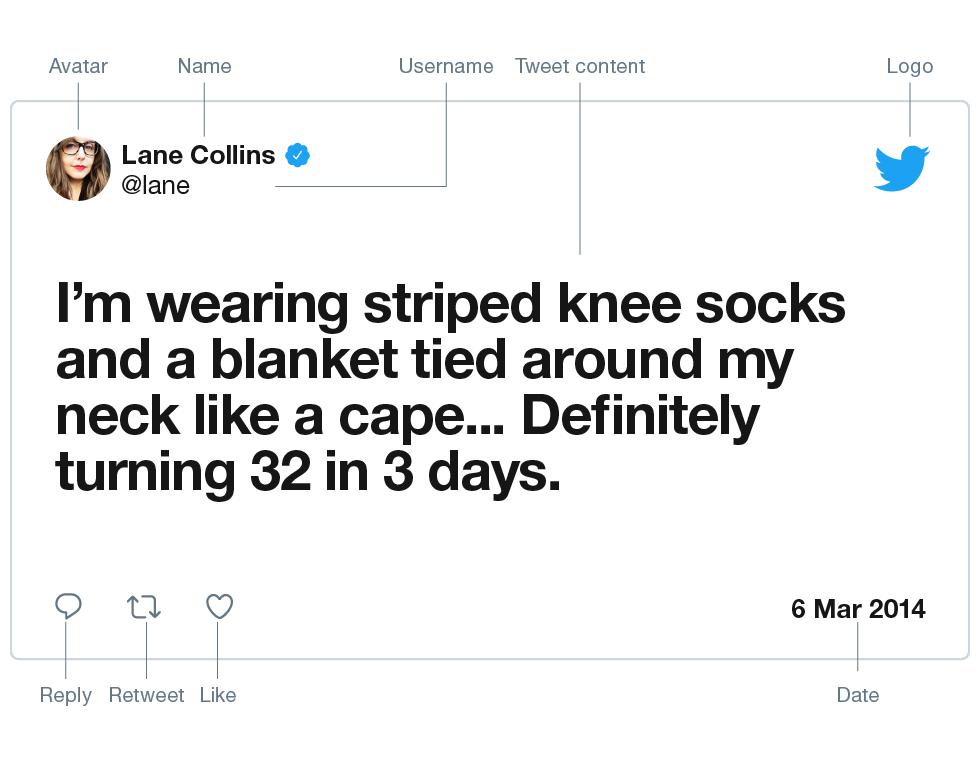Click the Reply annotation label below the card

click(66, 695)
